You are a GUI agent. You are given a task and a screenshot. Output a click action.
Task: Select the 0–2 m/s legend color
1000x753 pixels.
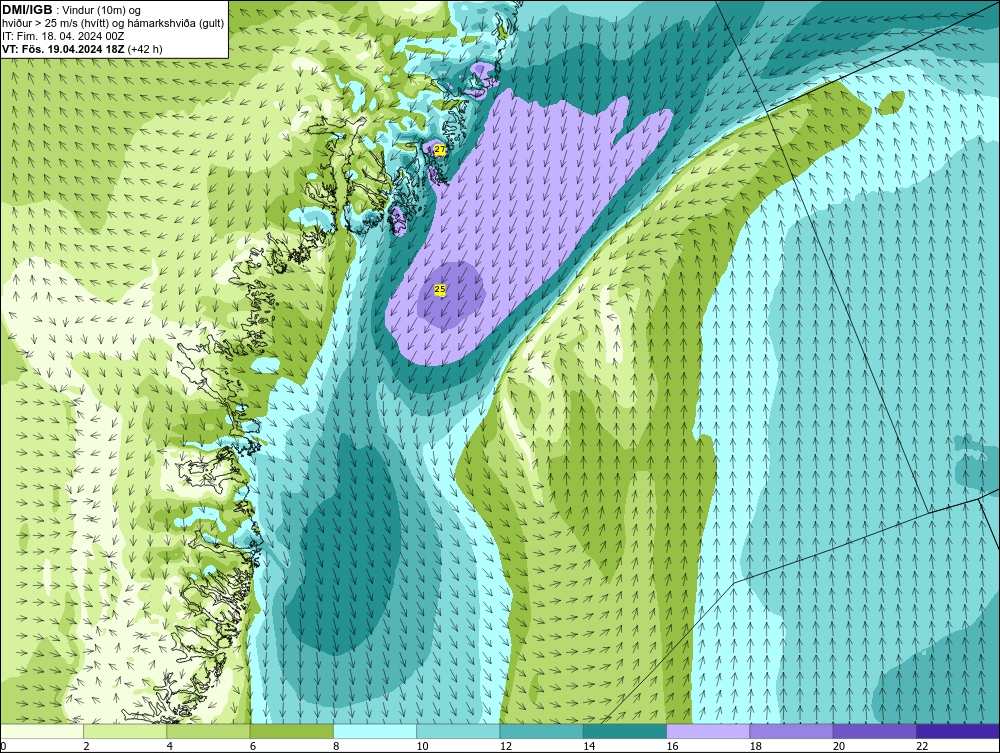[x=41, y=731]
